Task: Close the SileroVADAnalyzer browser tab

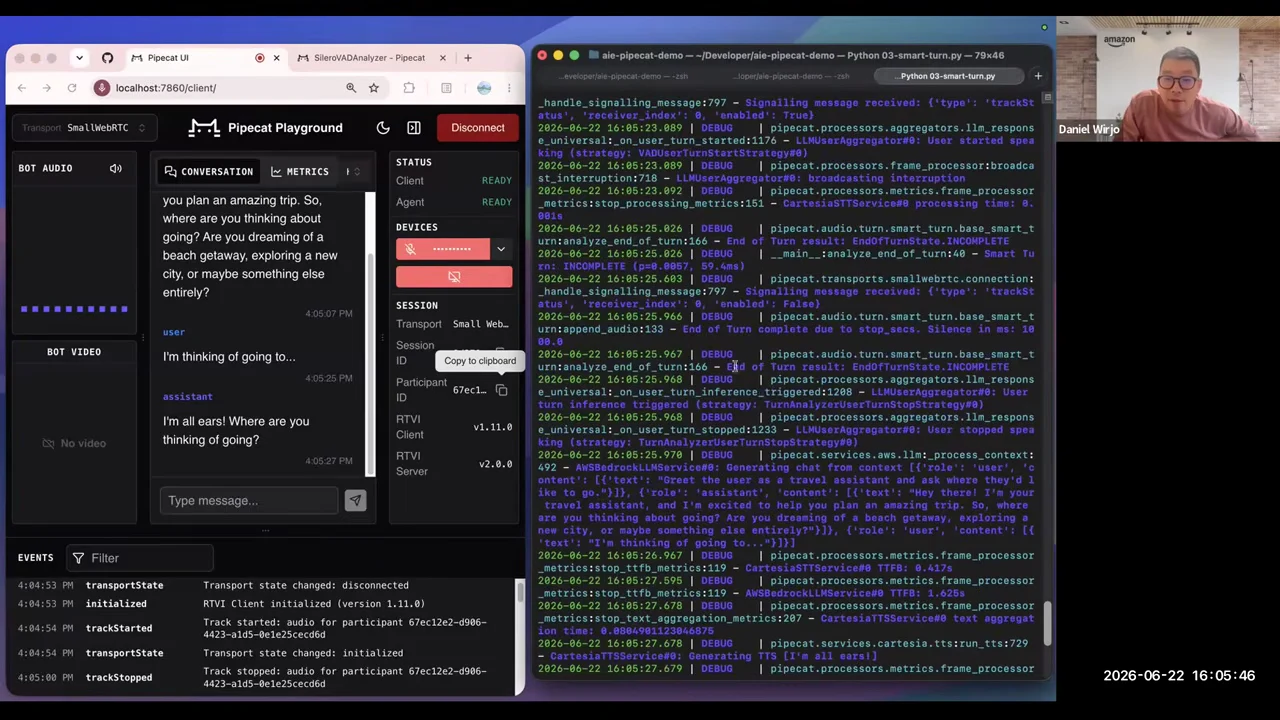Action: 443,58
